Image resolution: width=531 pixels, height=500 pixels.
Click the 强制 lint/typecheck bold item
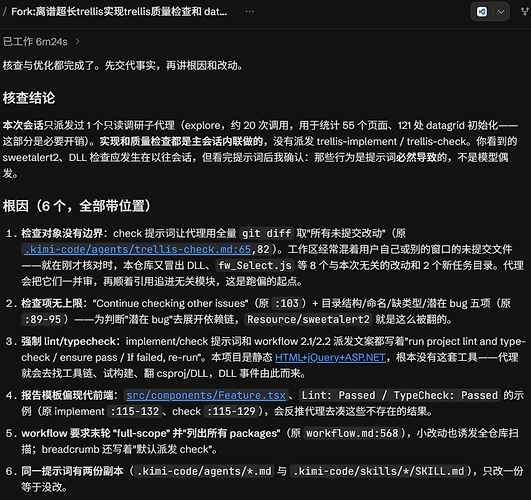pyautogui.click(x=69, y=341)
